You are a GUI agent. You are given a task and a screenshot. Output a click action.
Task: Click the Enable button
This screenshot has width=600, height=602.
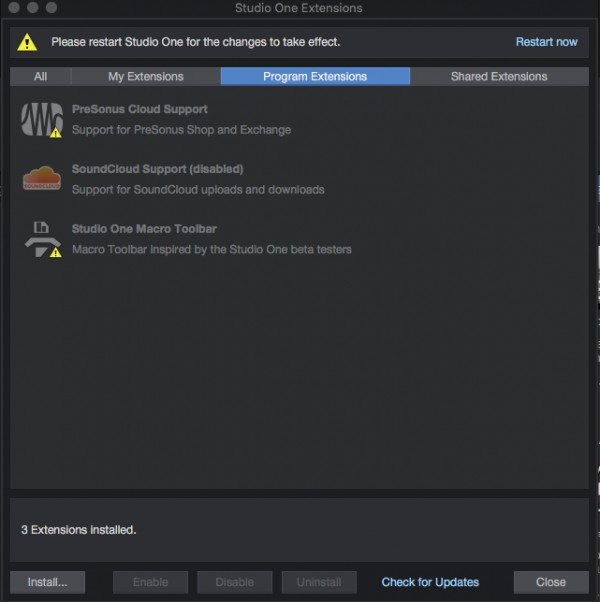point(150,582)
